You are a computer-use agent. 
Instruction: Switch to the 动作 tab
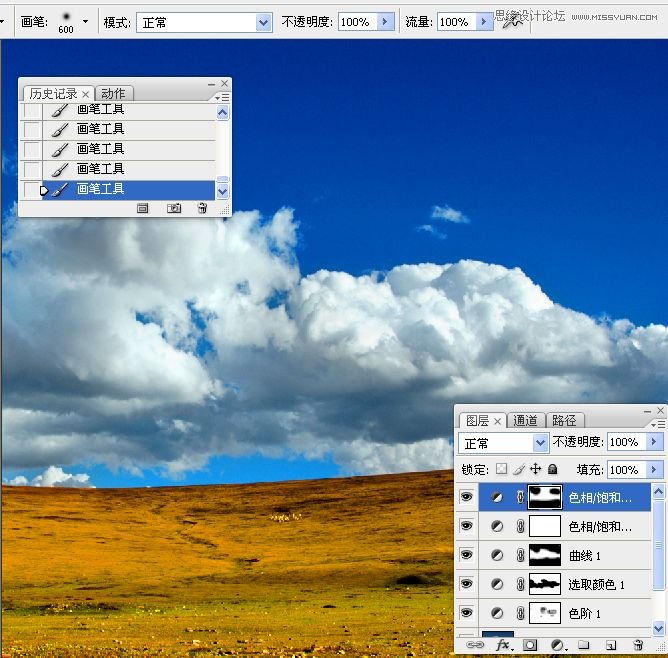[113, 94]
